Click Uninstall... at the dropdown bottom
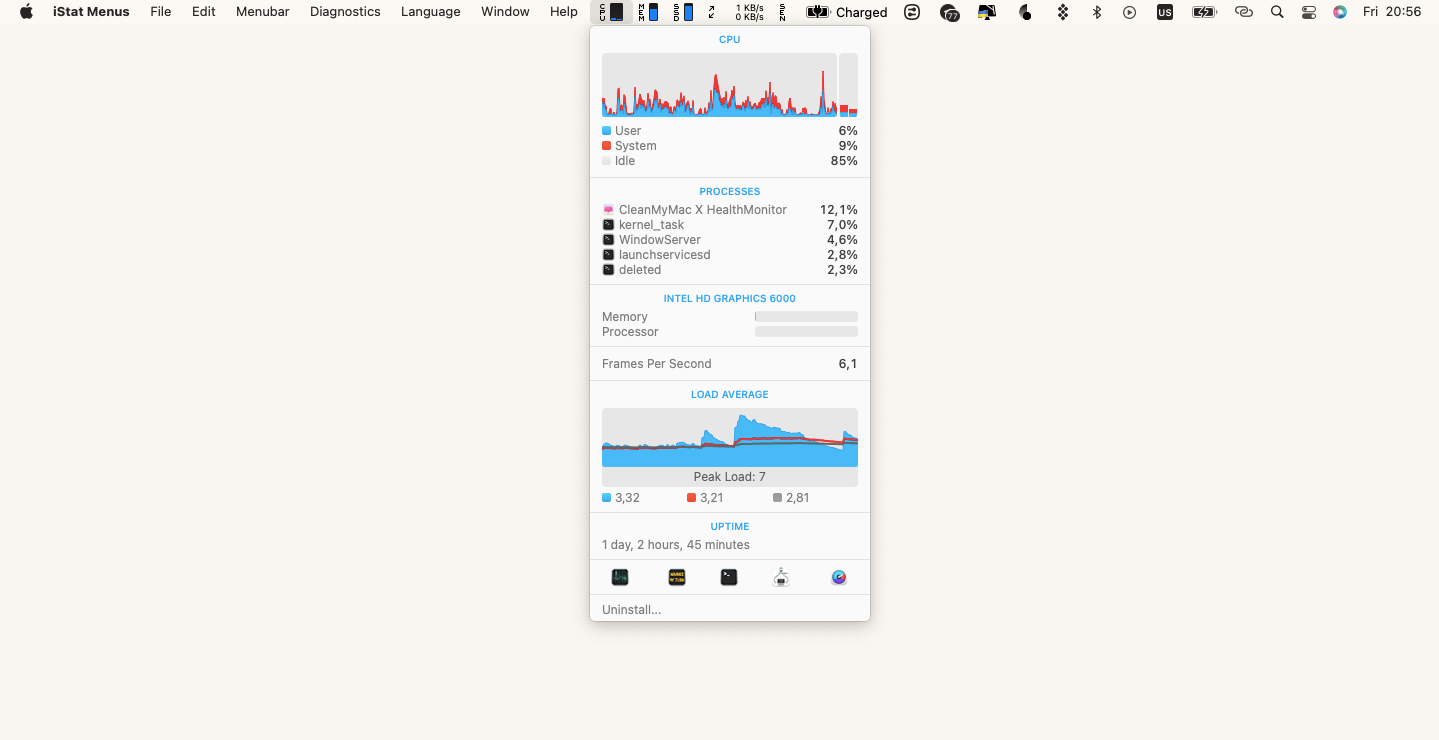 click(632, 609)
